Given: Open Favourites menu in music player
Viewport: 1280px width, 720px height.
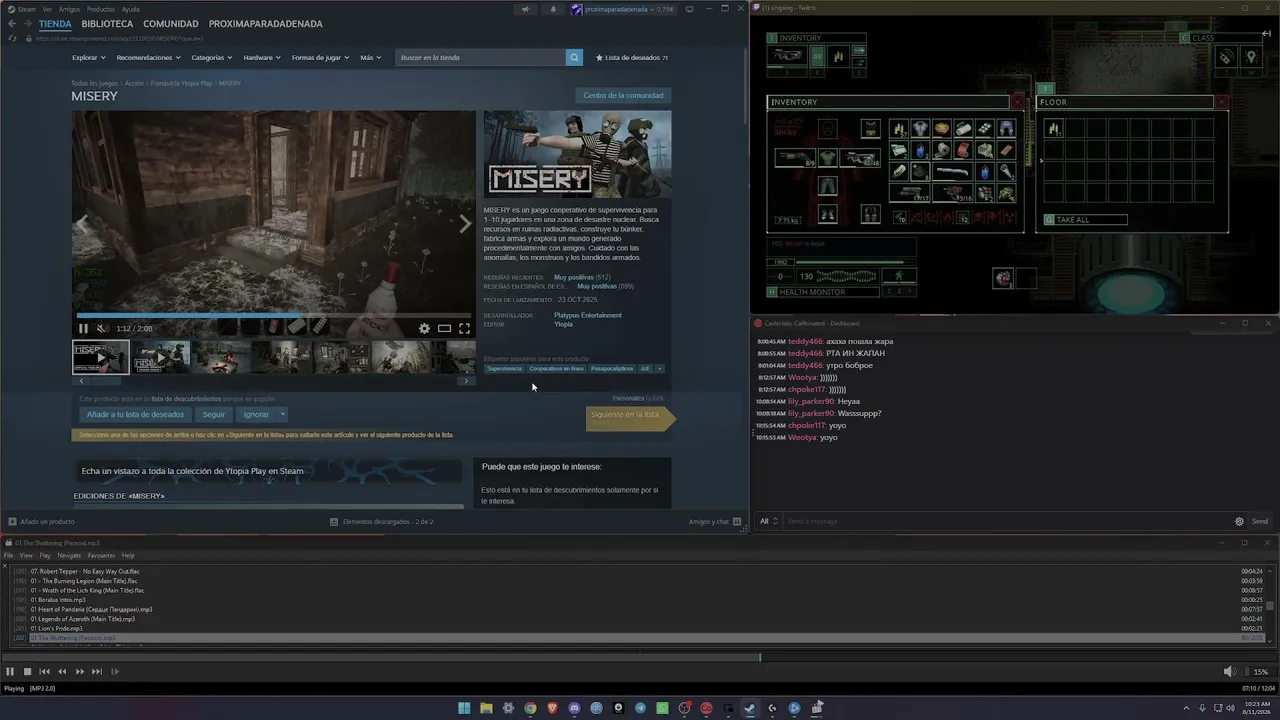Looking at the screenshot, I should point(101,556).
